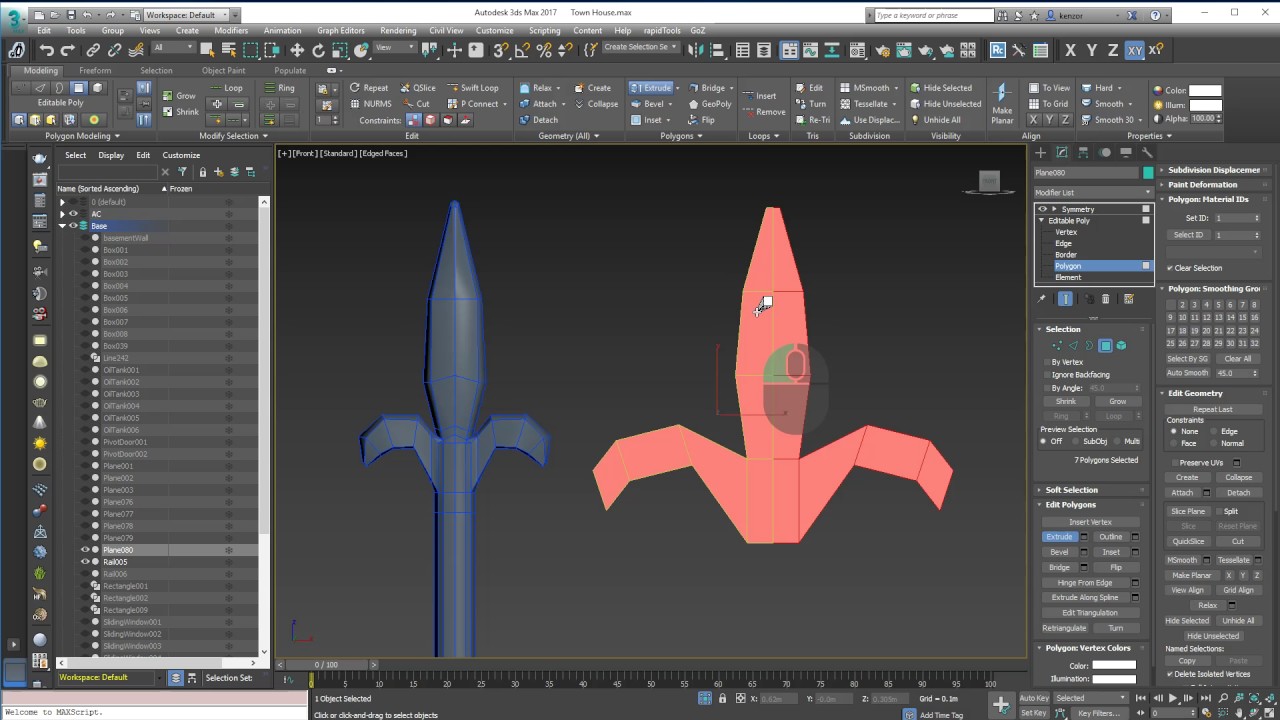1280x720 pixels.
Task: Collapse the Base layer tree
Action: pos(62,226)
